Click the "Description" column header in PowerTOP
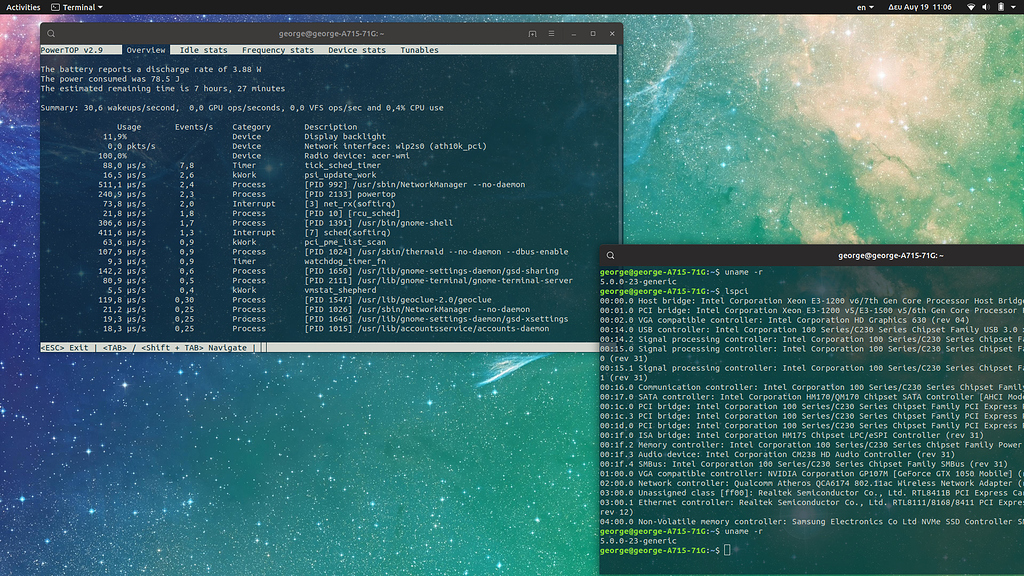 click(330, 127)
